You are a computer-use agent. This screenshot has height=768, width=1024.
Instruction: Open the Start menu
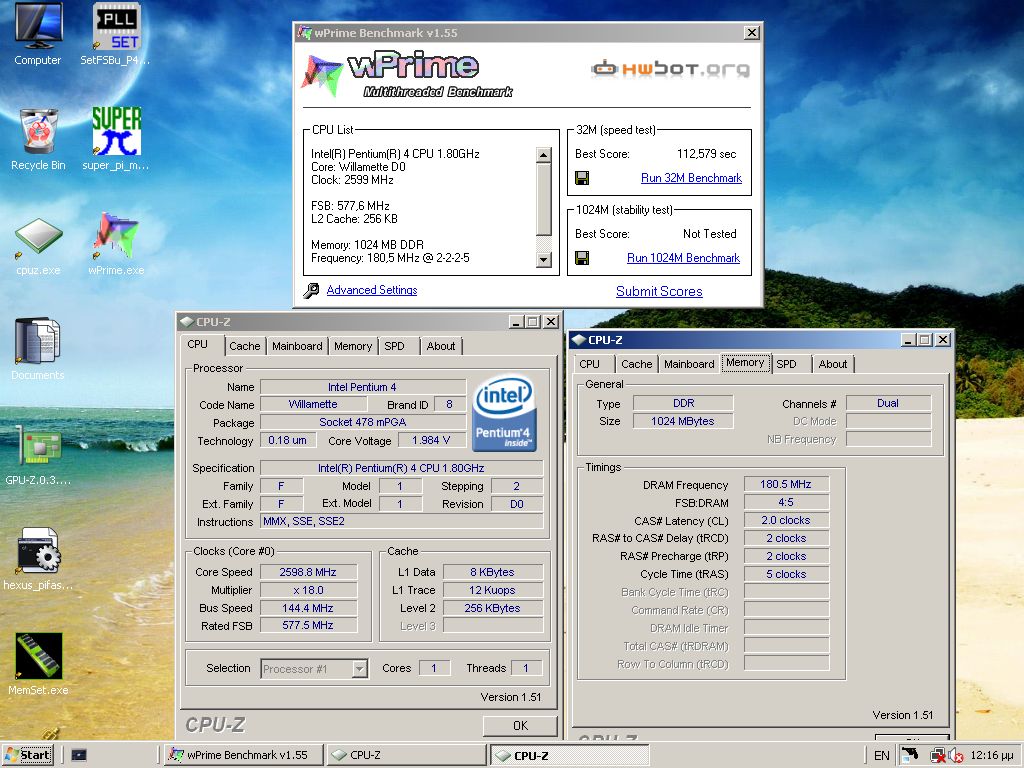pos(28,755)
